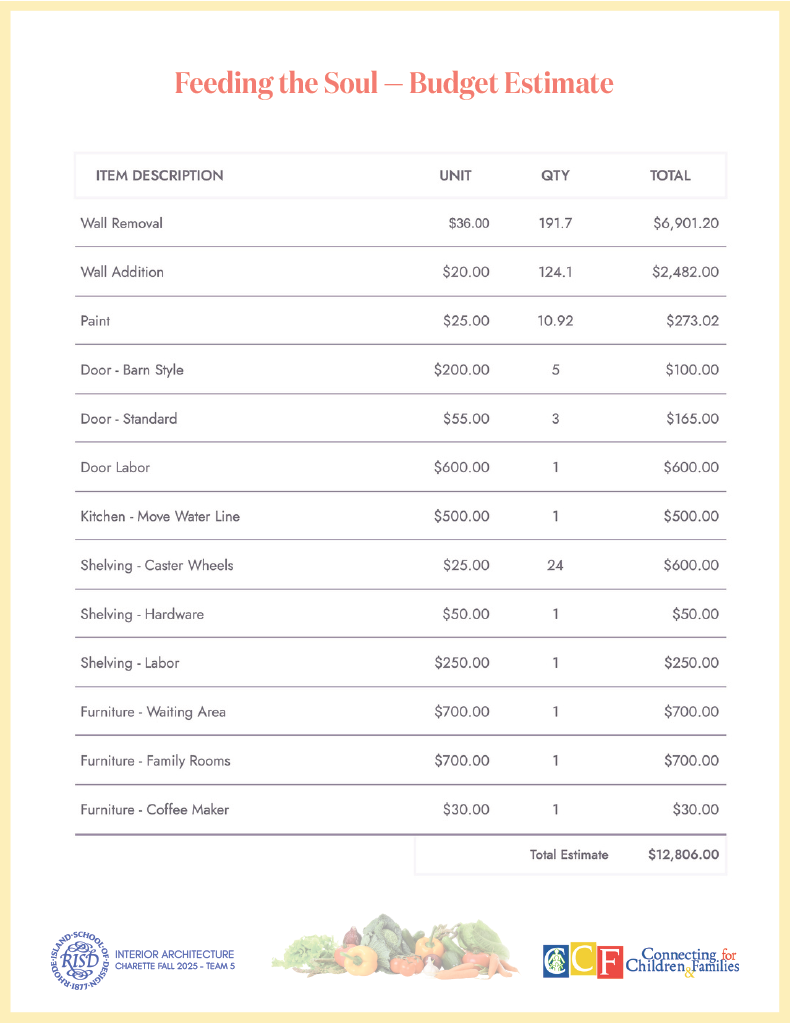
Task: Click the Furniture - Coffee Maker item
Action: [154, 810]
